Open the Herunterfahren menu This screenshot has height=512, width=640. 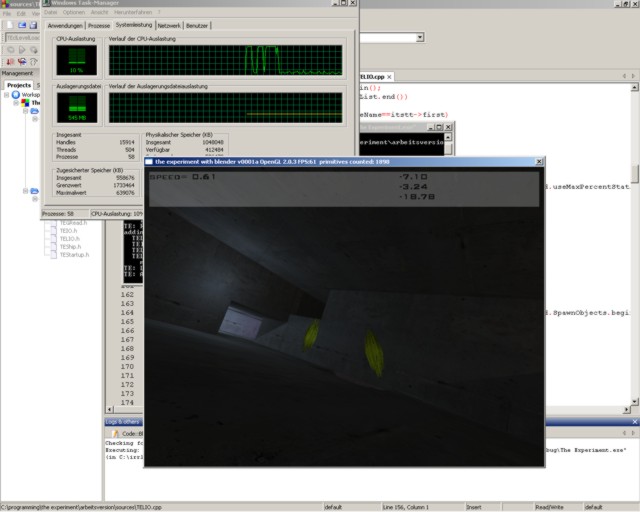[x=135, y=12]
